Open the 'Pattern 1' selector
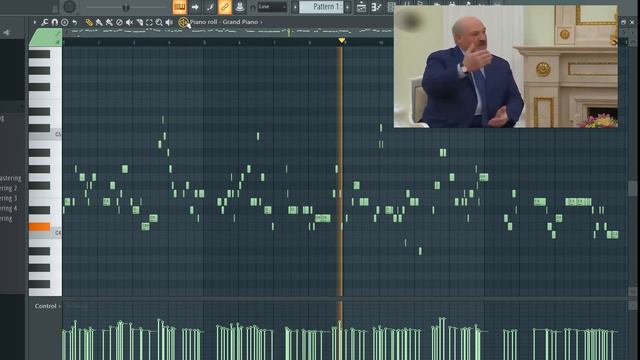This screenshot has height=360, width=640. tap(321, 7)
